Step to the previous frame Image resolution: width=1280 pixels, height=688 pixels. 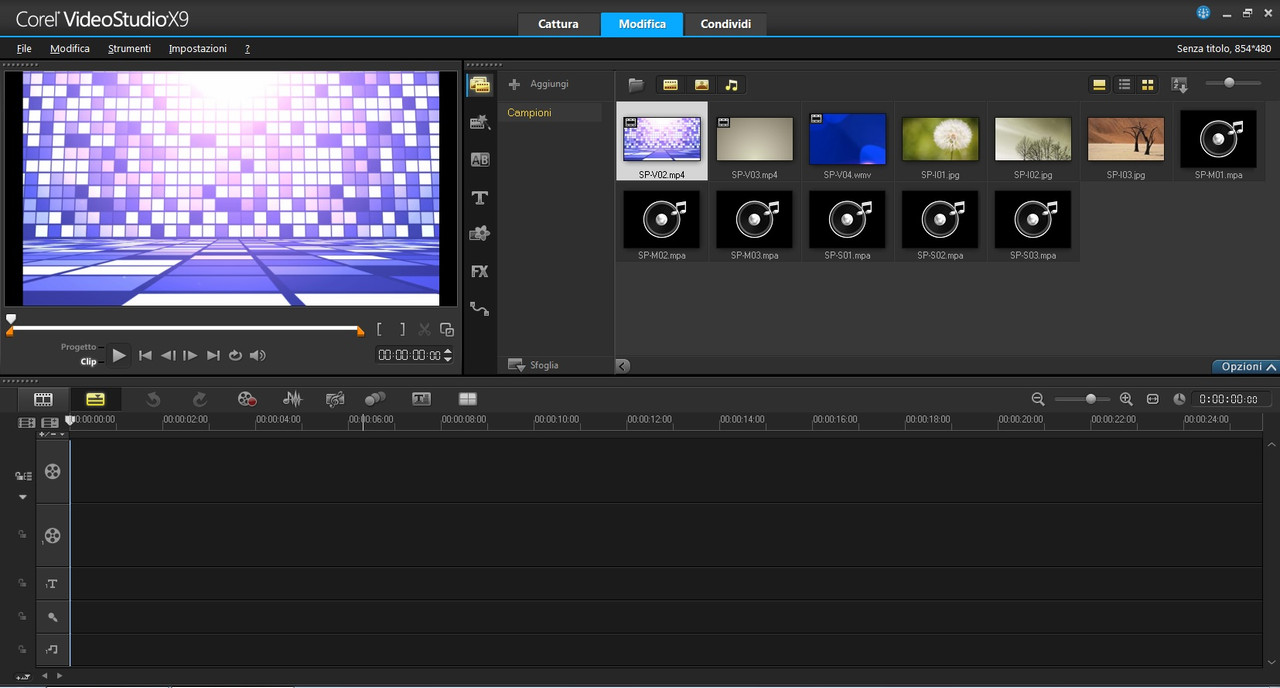(168, 355)
